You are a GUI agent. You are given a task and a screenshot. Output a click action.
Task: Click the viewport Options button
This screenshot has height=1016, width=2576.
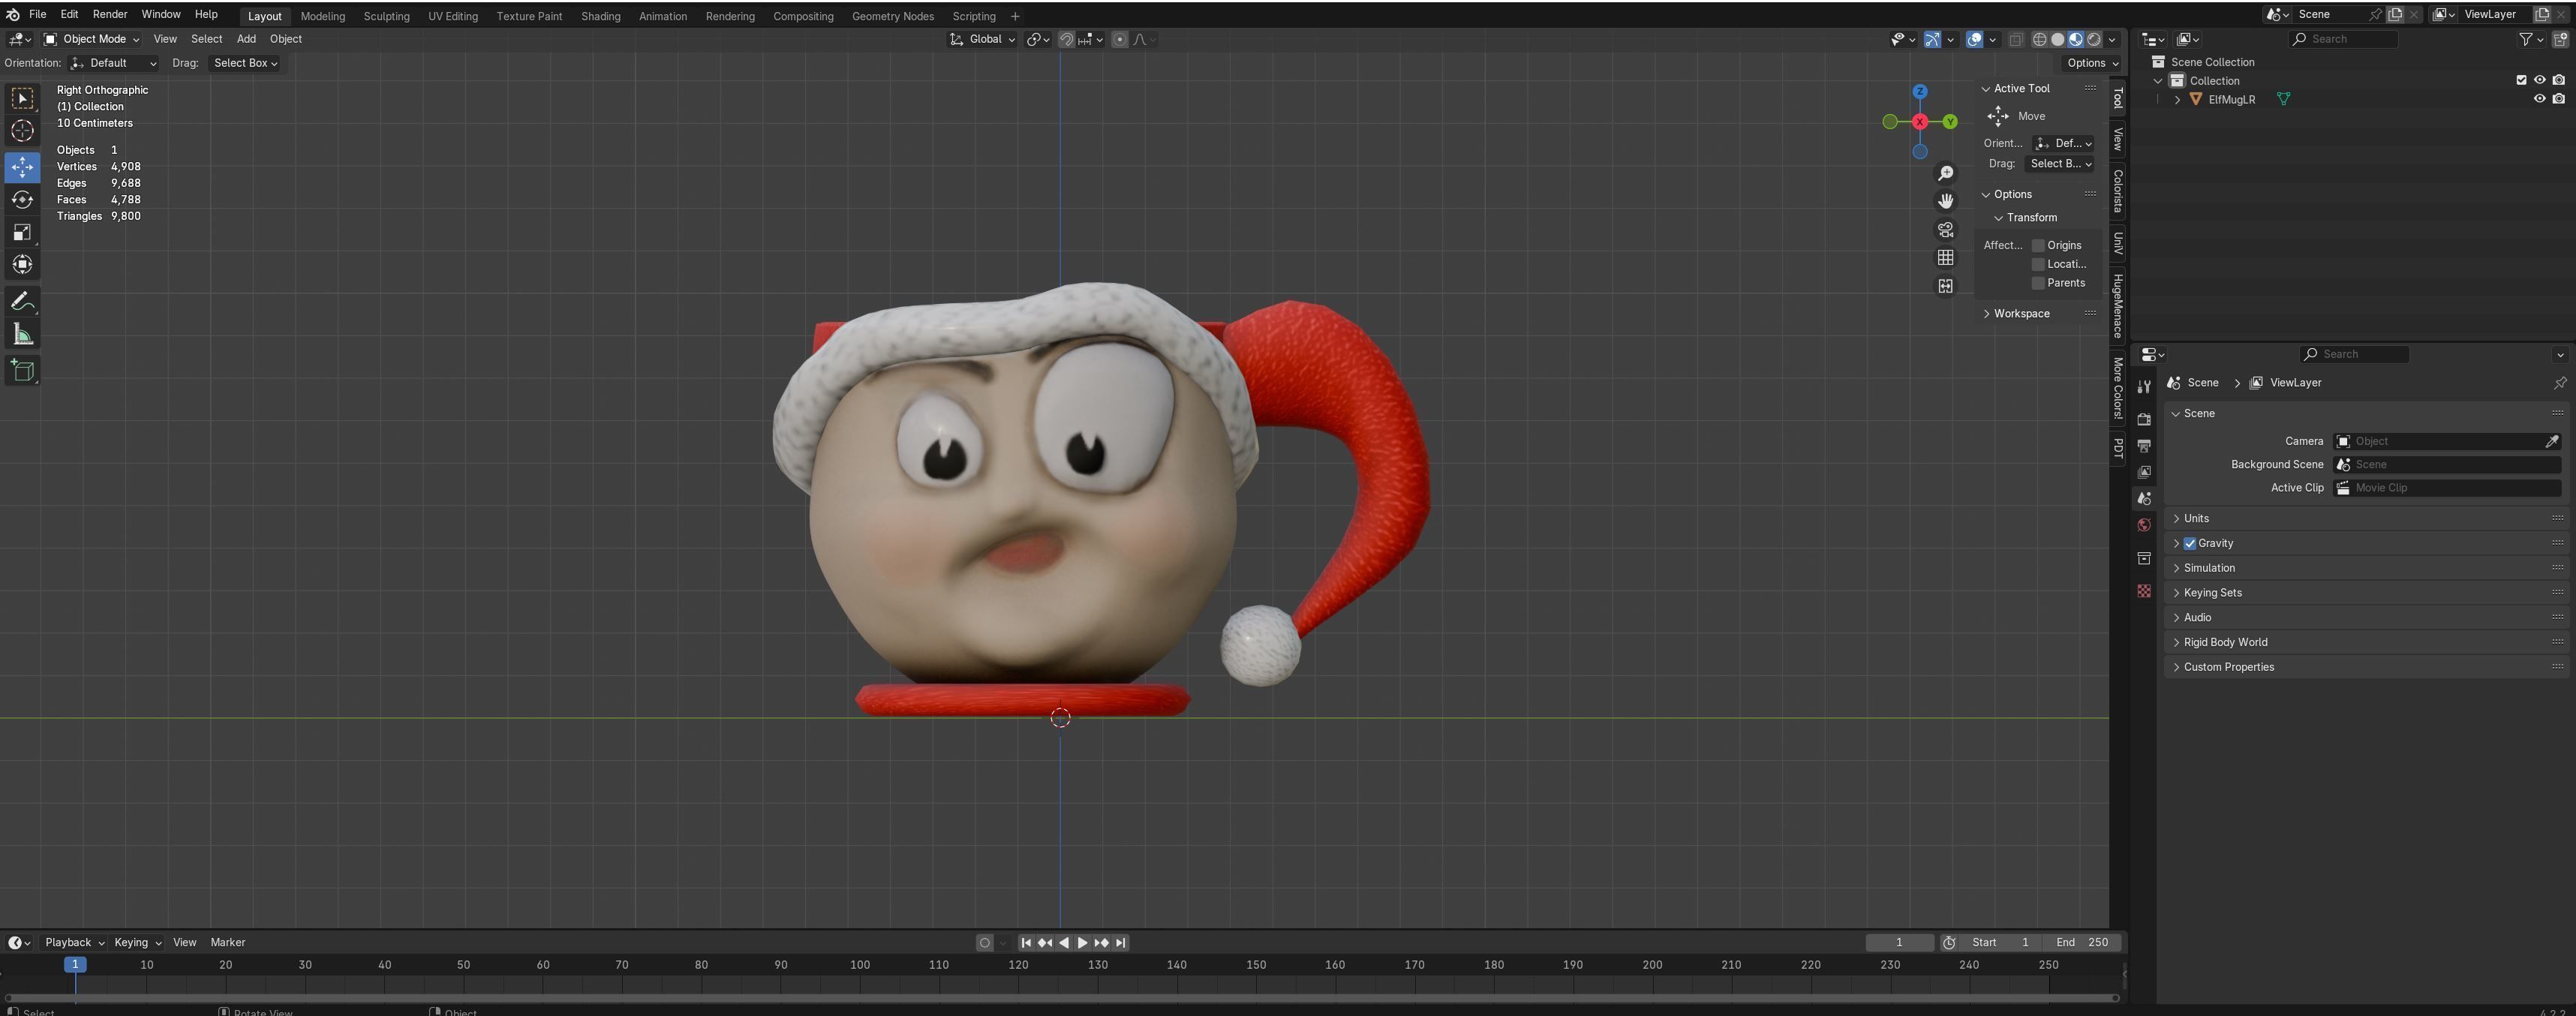(2092, 63)
